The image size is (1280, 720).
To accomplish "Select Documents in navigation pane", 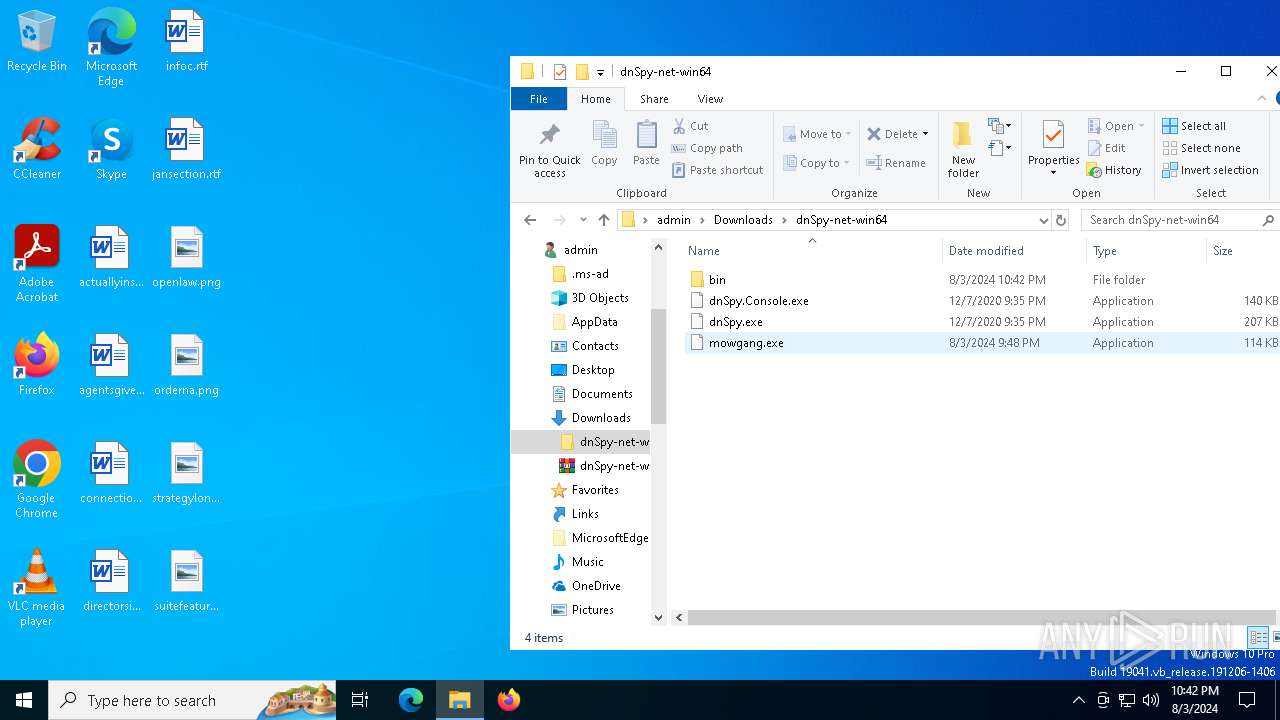I will click(602, 394).
